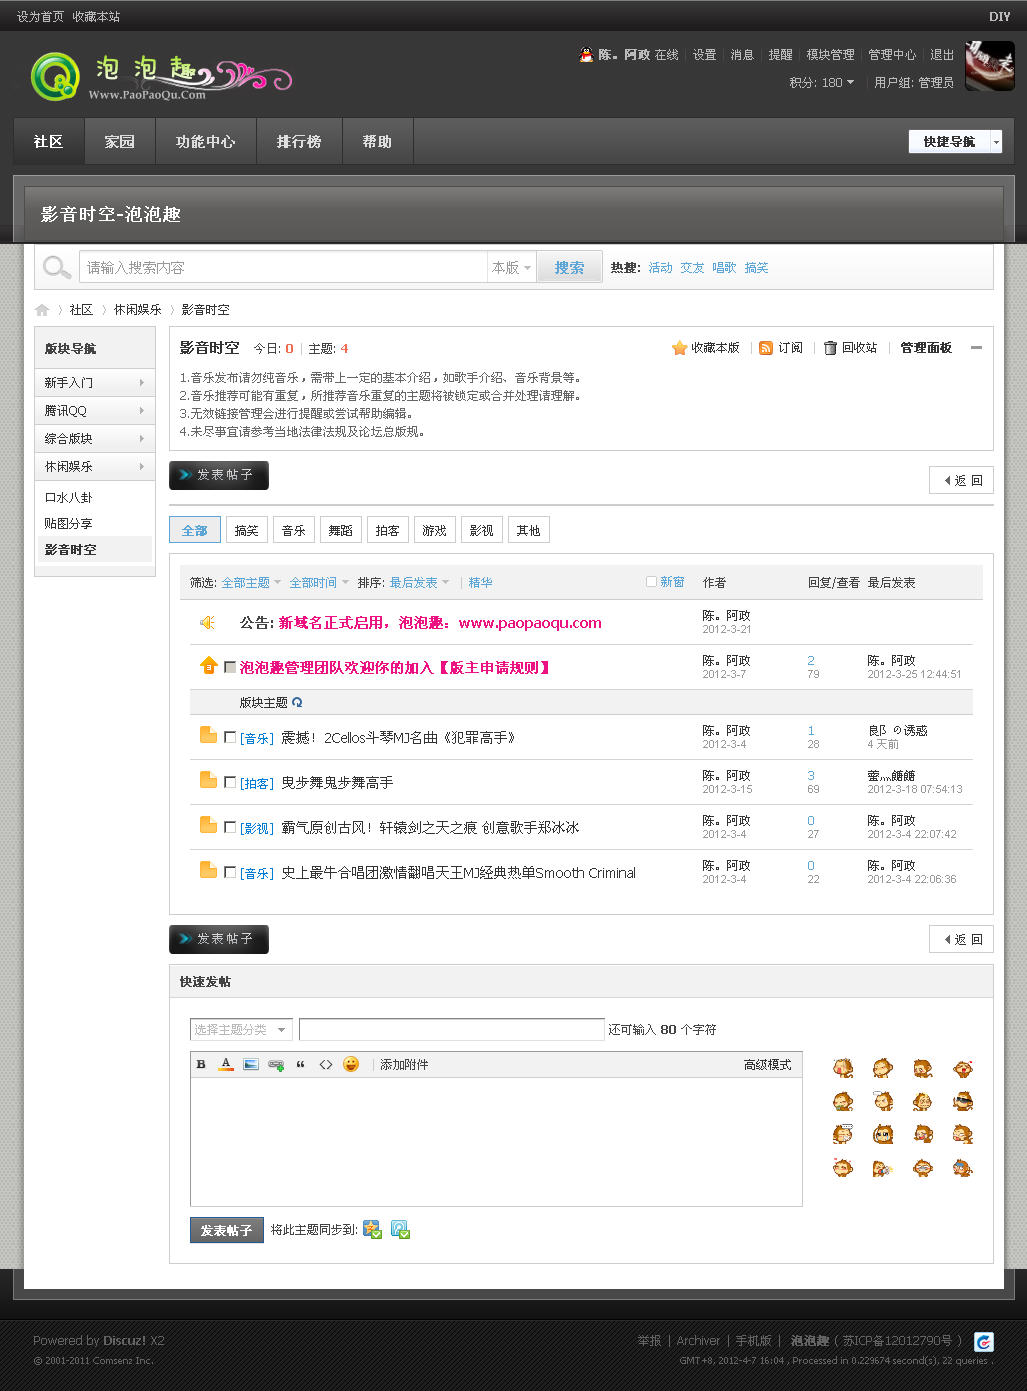Select the 影视 category tab
The height and width of the screenshot is (1391, 1027).
coord(481,530)
